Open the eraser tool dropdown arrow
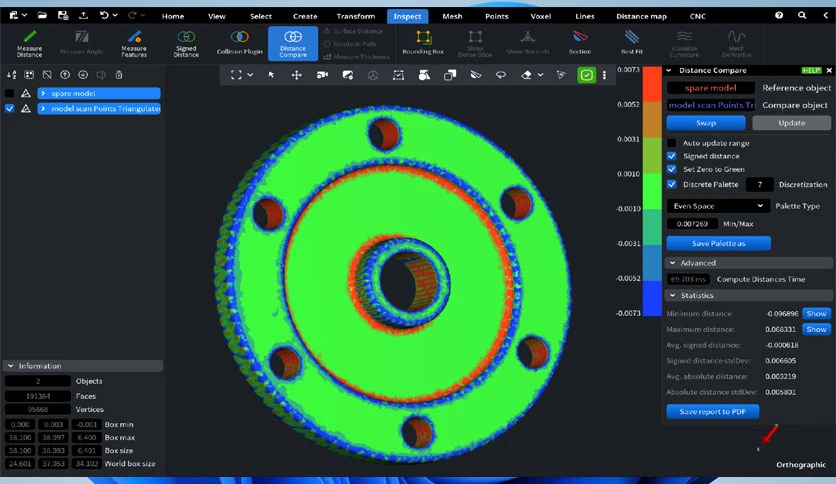 [541, 75]
